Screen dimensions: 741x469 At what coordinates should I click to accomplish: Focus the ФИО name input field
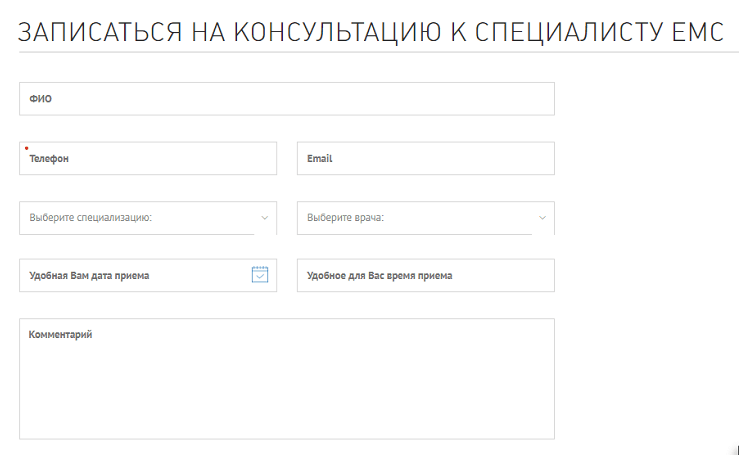click(286, 99)
